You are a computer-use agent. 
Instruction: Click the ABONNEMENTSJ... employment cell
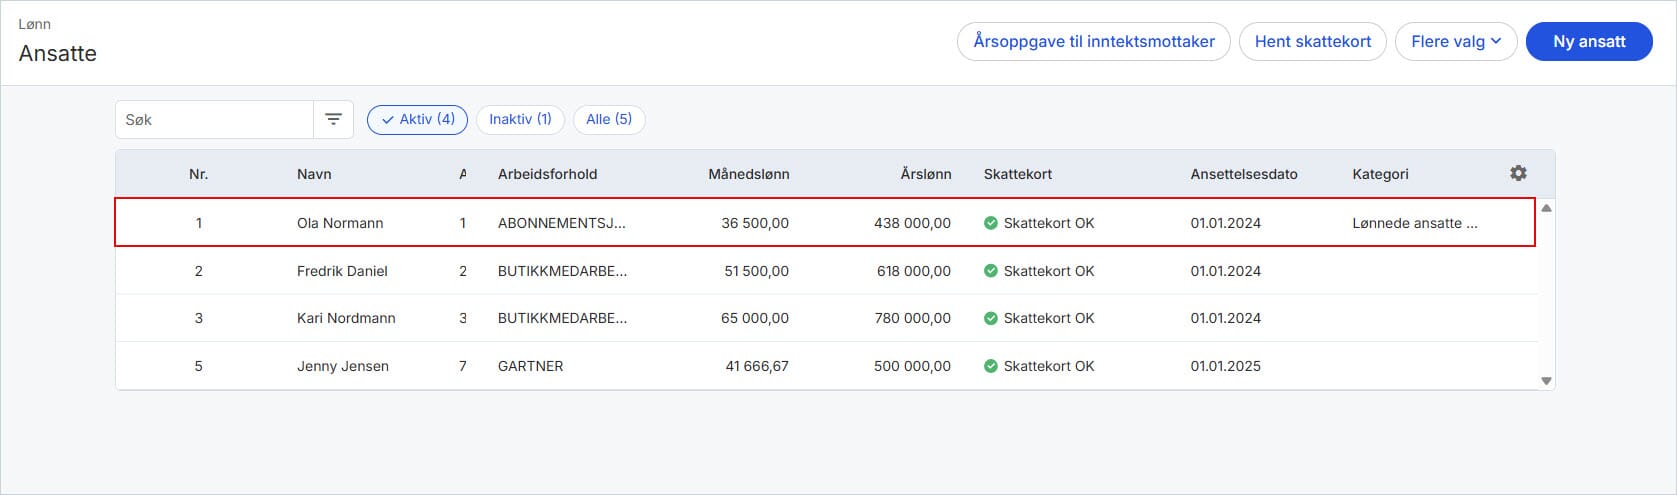click(561, 223)
